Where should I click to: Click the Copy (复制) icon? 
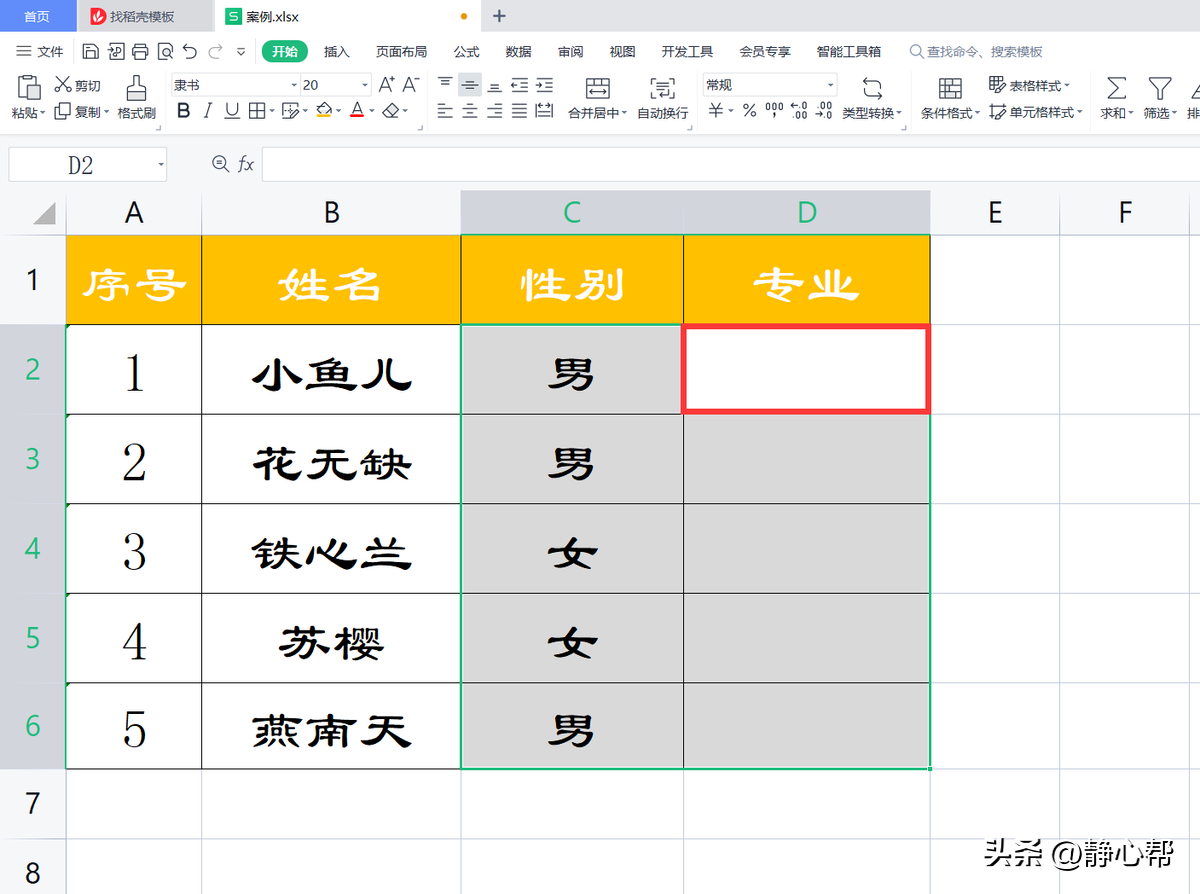[x=63, y=112]
